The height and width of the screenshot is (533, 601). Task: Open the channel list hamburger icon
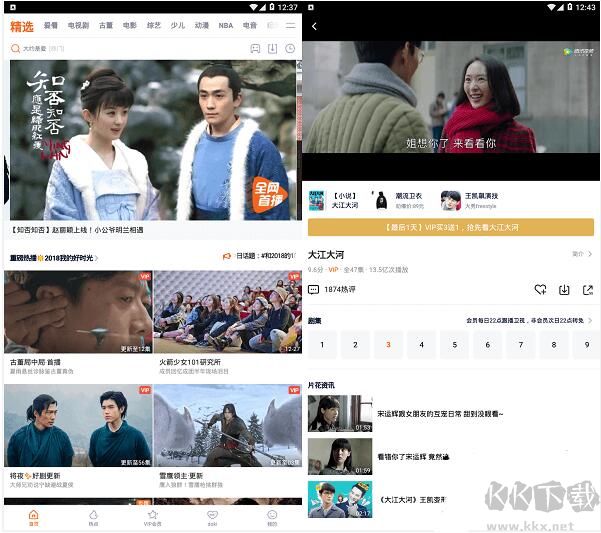[x=291, y=26]
